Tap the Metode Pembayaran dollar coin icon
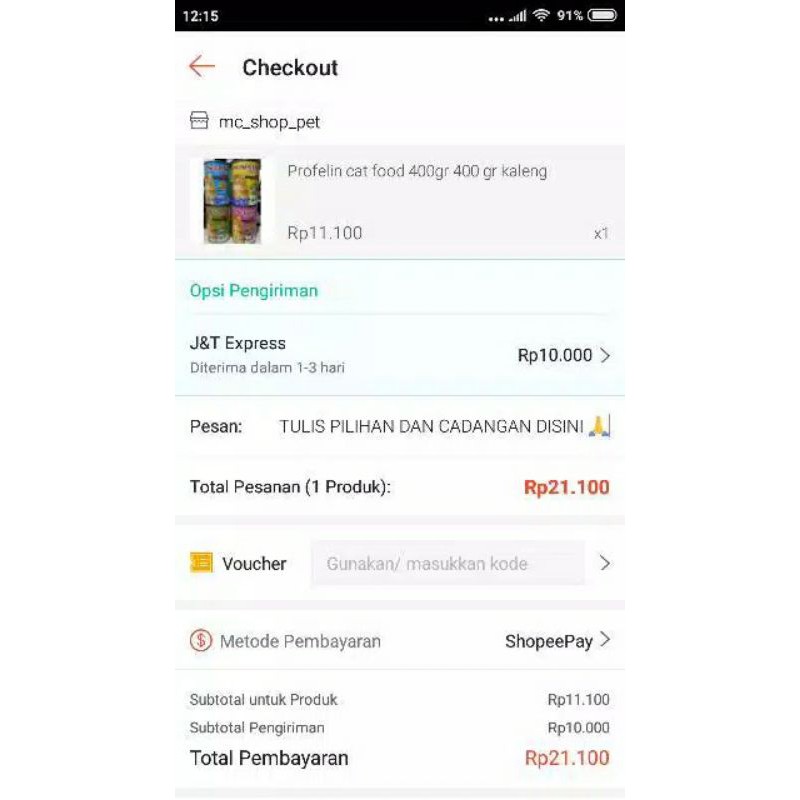 201,640
